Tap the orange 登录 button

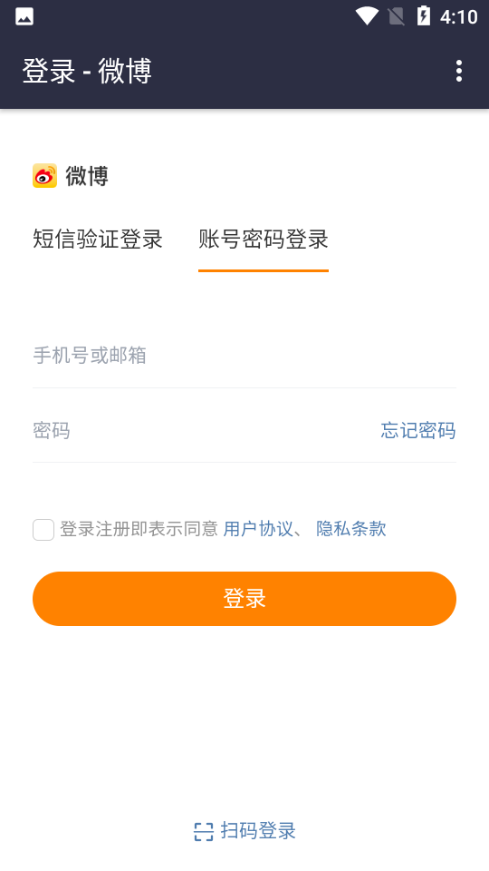(244, 599)
